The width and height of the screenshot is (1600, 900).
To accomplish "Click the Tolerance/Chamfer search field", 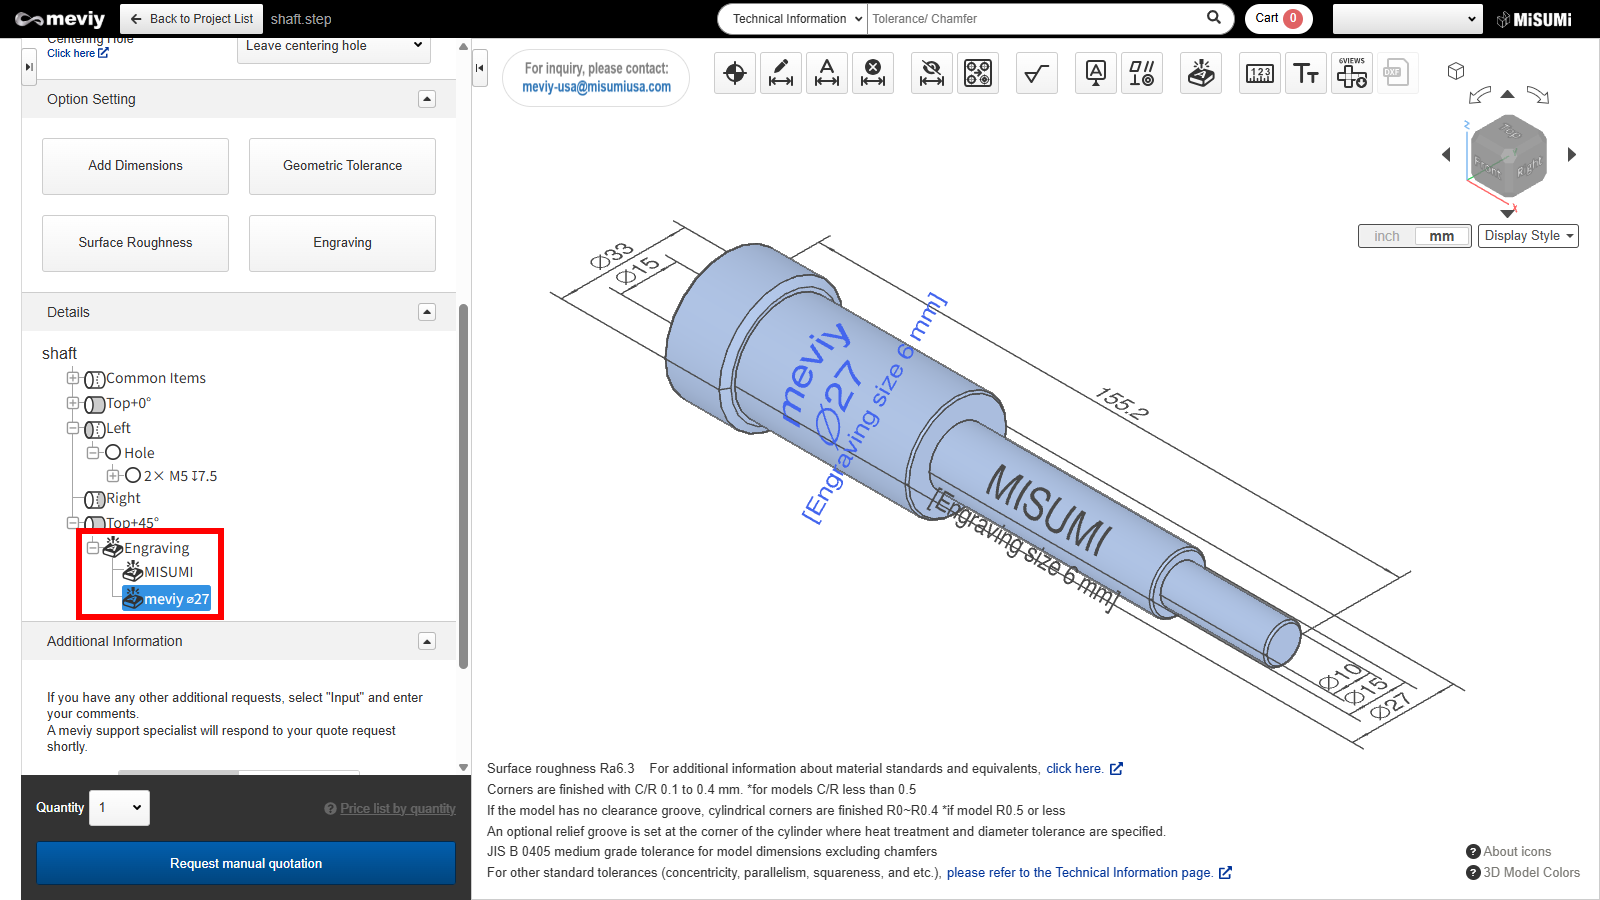I will (1035, 19).
